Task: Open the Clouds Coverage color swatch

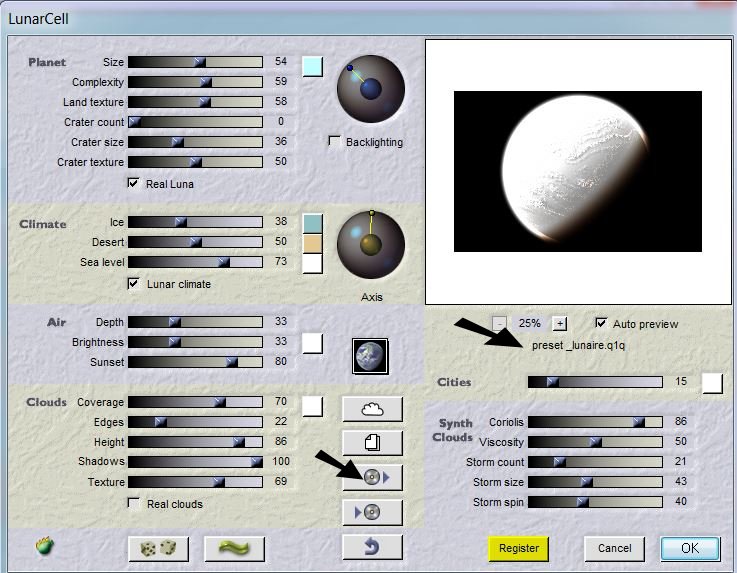Action: tap(313, 406)
